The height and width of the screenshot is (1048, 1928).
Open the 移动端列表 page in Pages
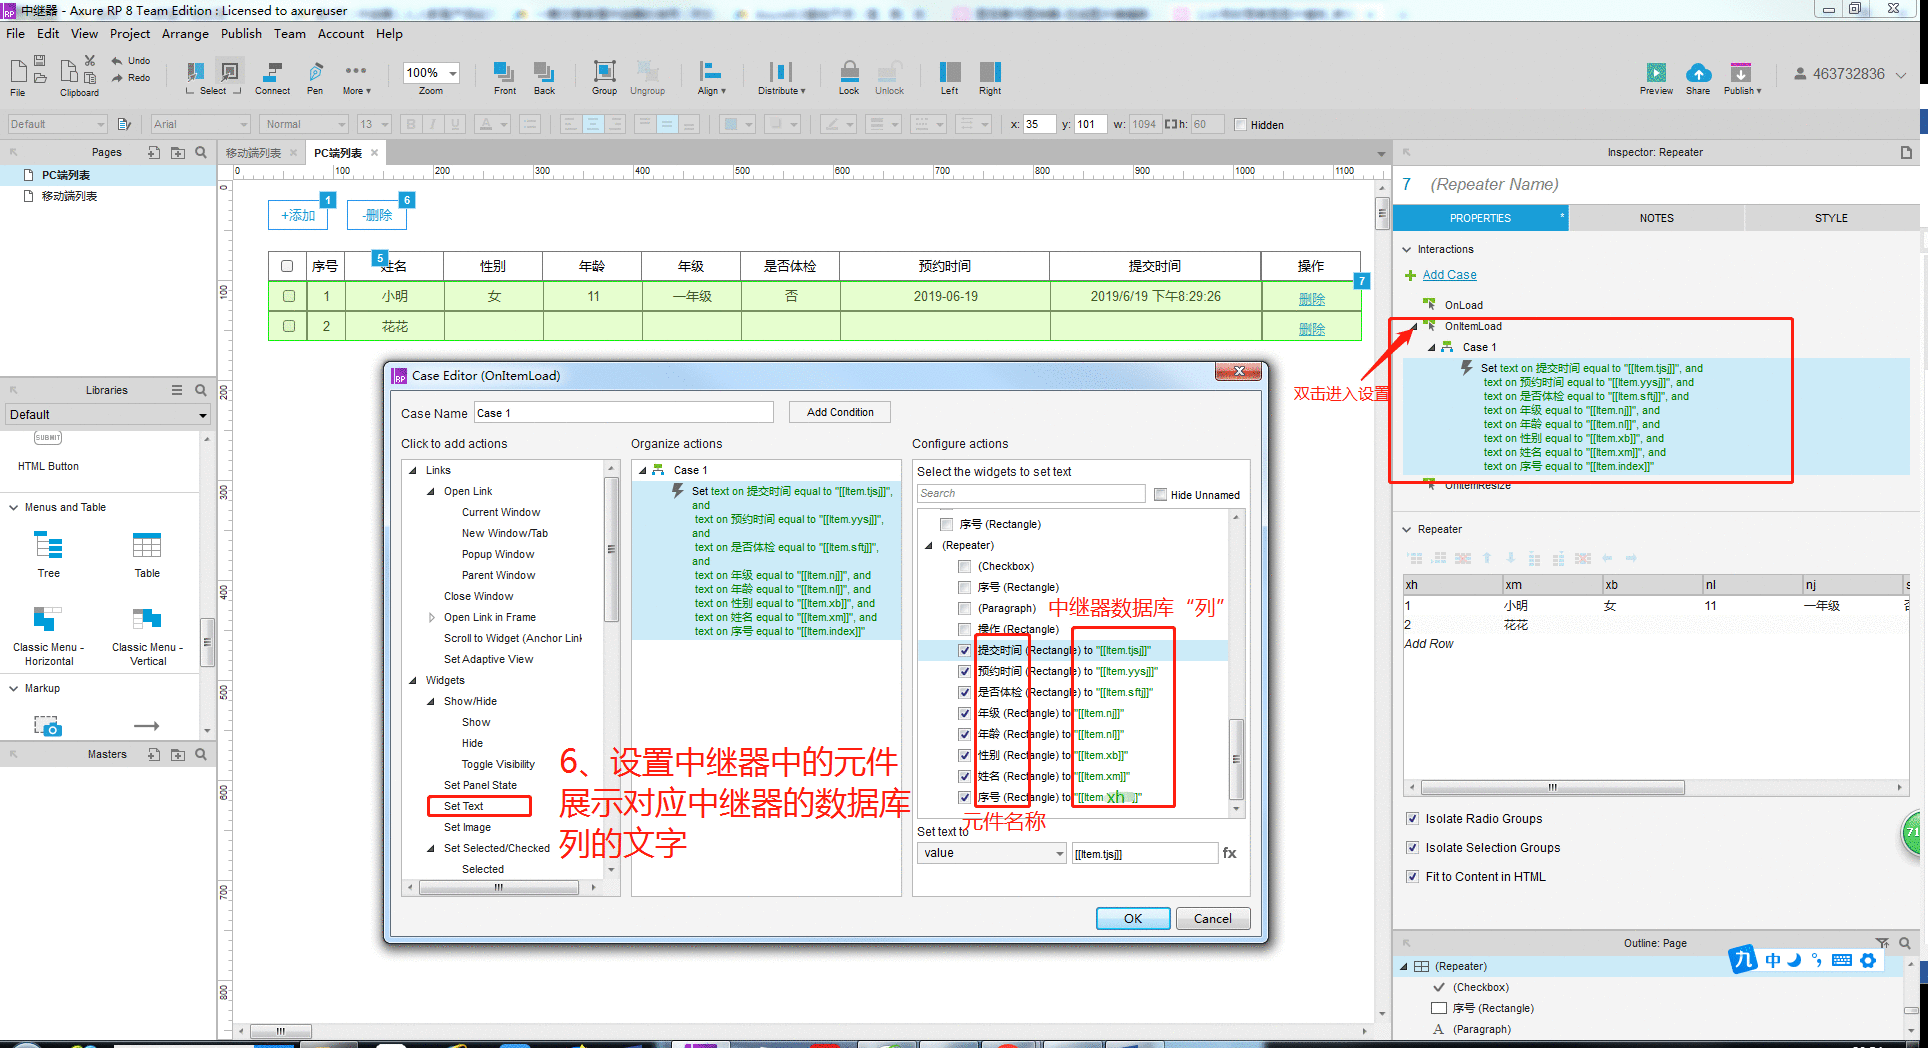pos(69,196)
